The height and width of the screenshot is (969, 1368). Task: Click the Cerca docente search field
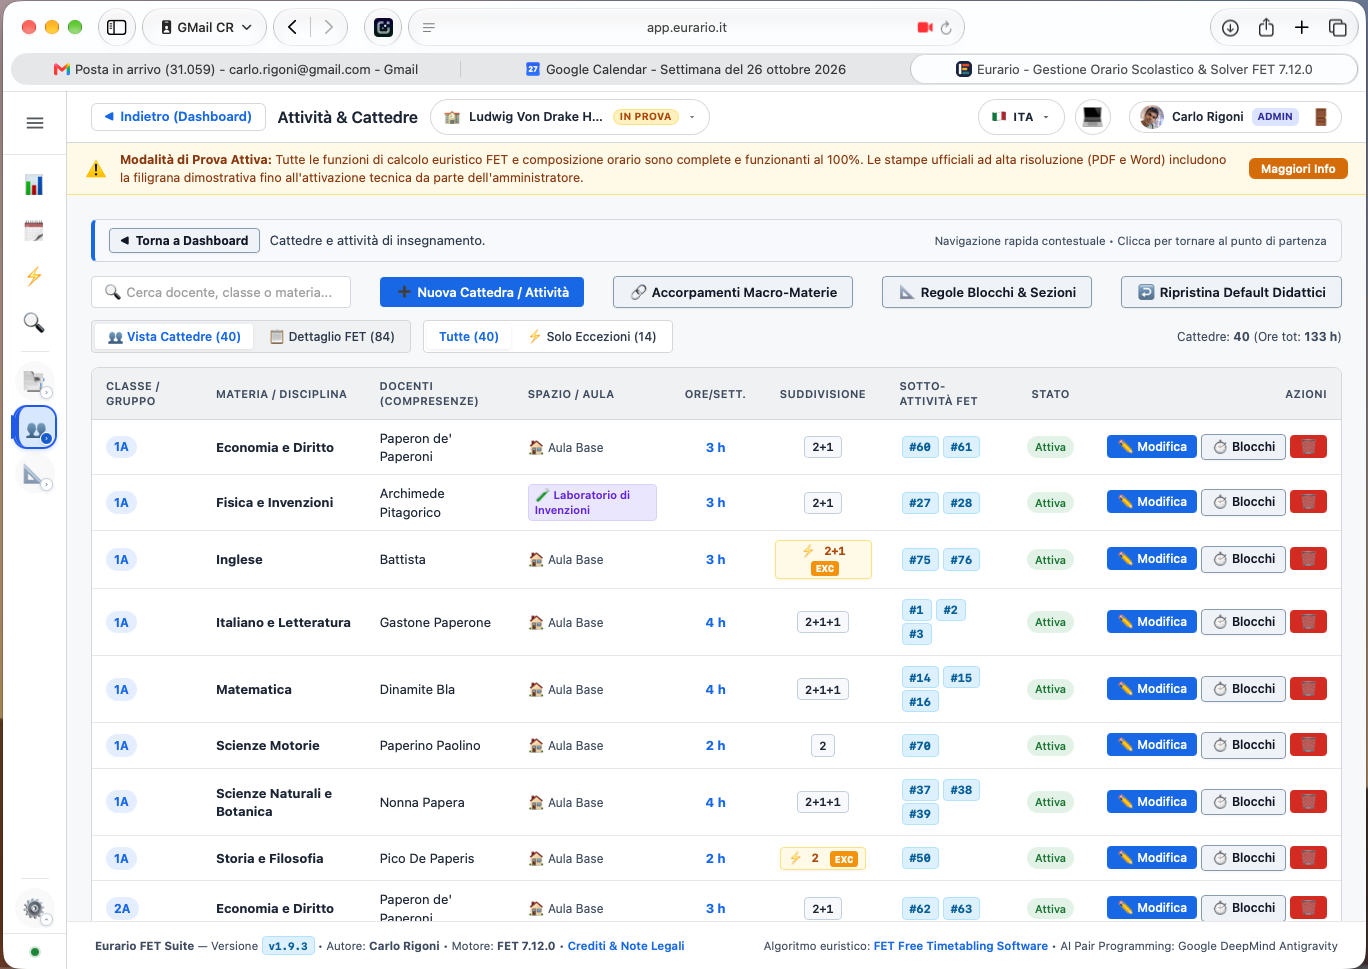click(x=221, y=292)
